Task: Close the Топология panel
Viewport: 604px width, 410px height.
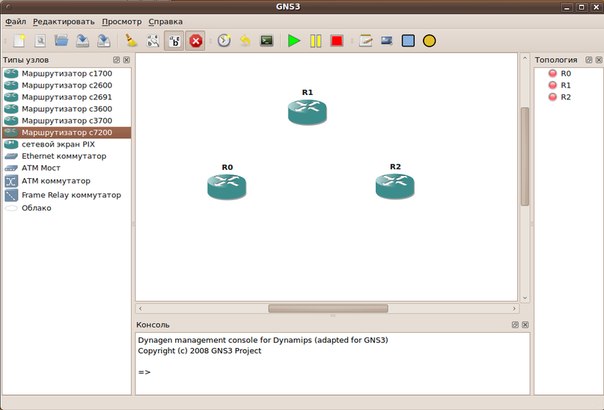Action: click(599, 60)
